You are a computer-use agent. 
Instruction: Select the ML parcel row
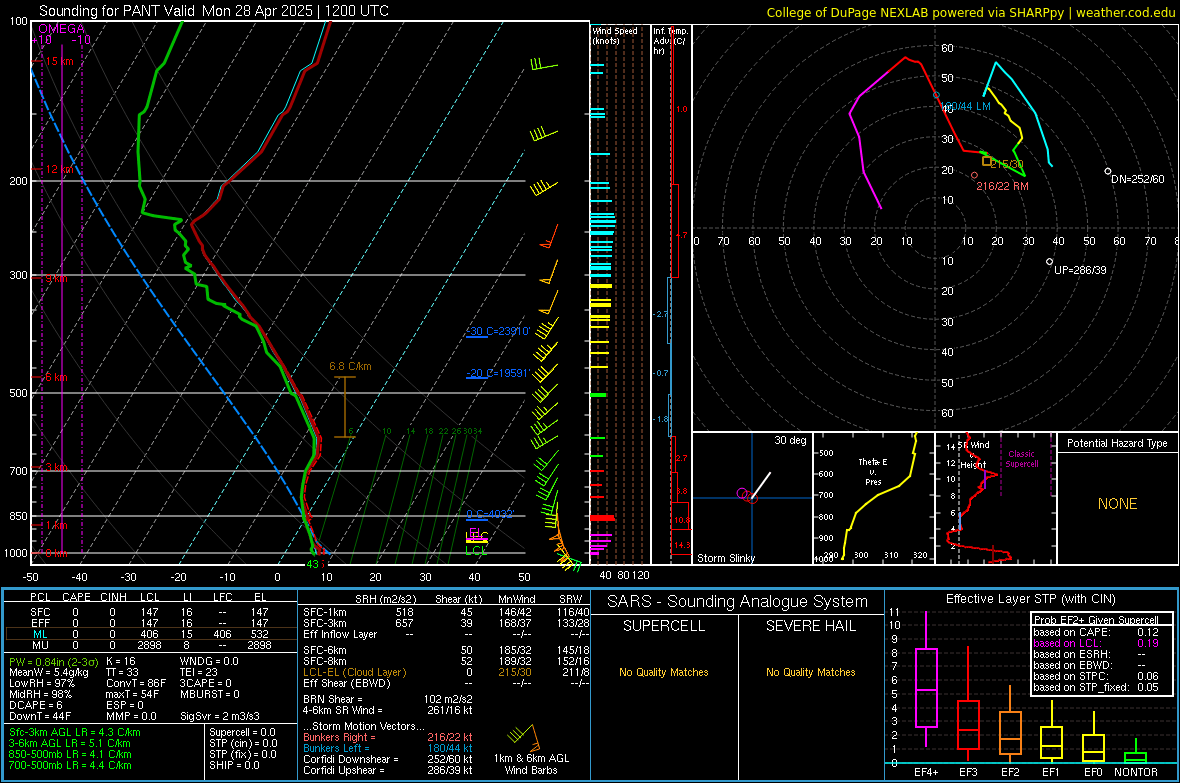(151, 634)
